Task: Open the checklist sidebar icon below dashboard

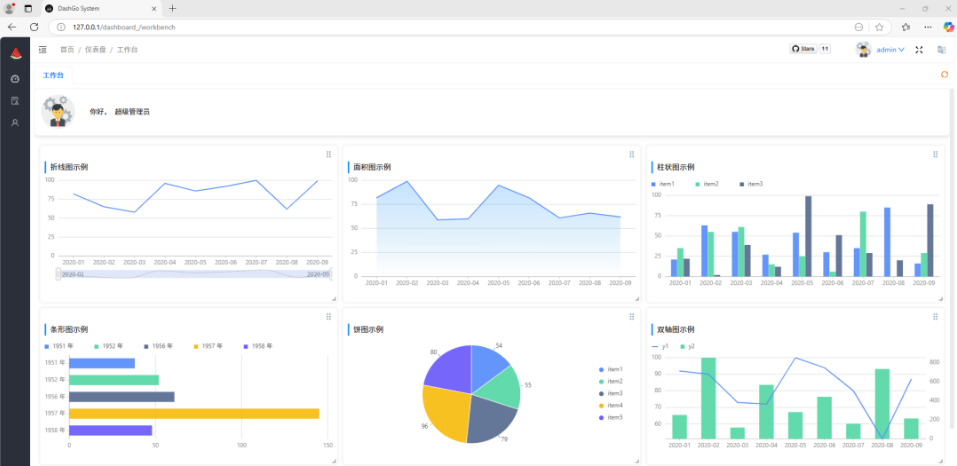Action: (x=15, y=101)
